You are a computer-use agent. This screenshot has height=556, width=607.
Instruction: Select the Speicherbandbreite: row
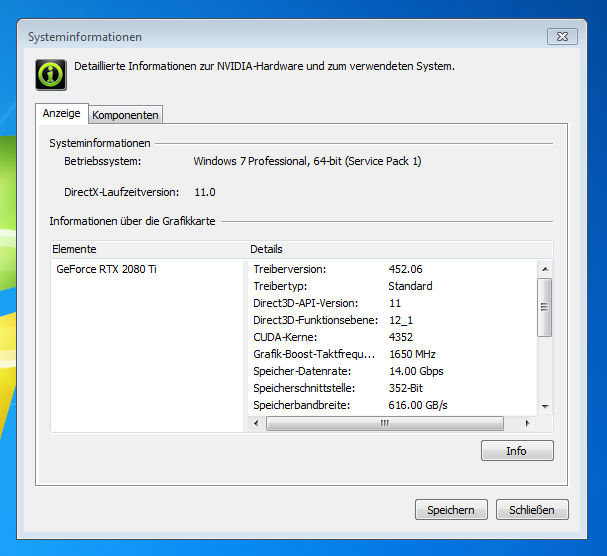point(392,405)
